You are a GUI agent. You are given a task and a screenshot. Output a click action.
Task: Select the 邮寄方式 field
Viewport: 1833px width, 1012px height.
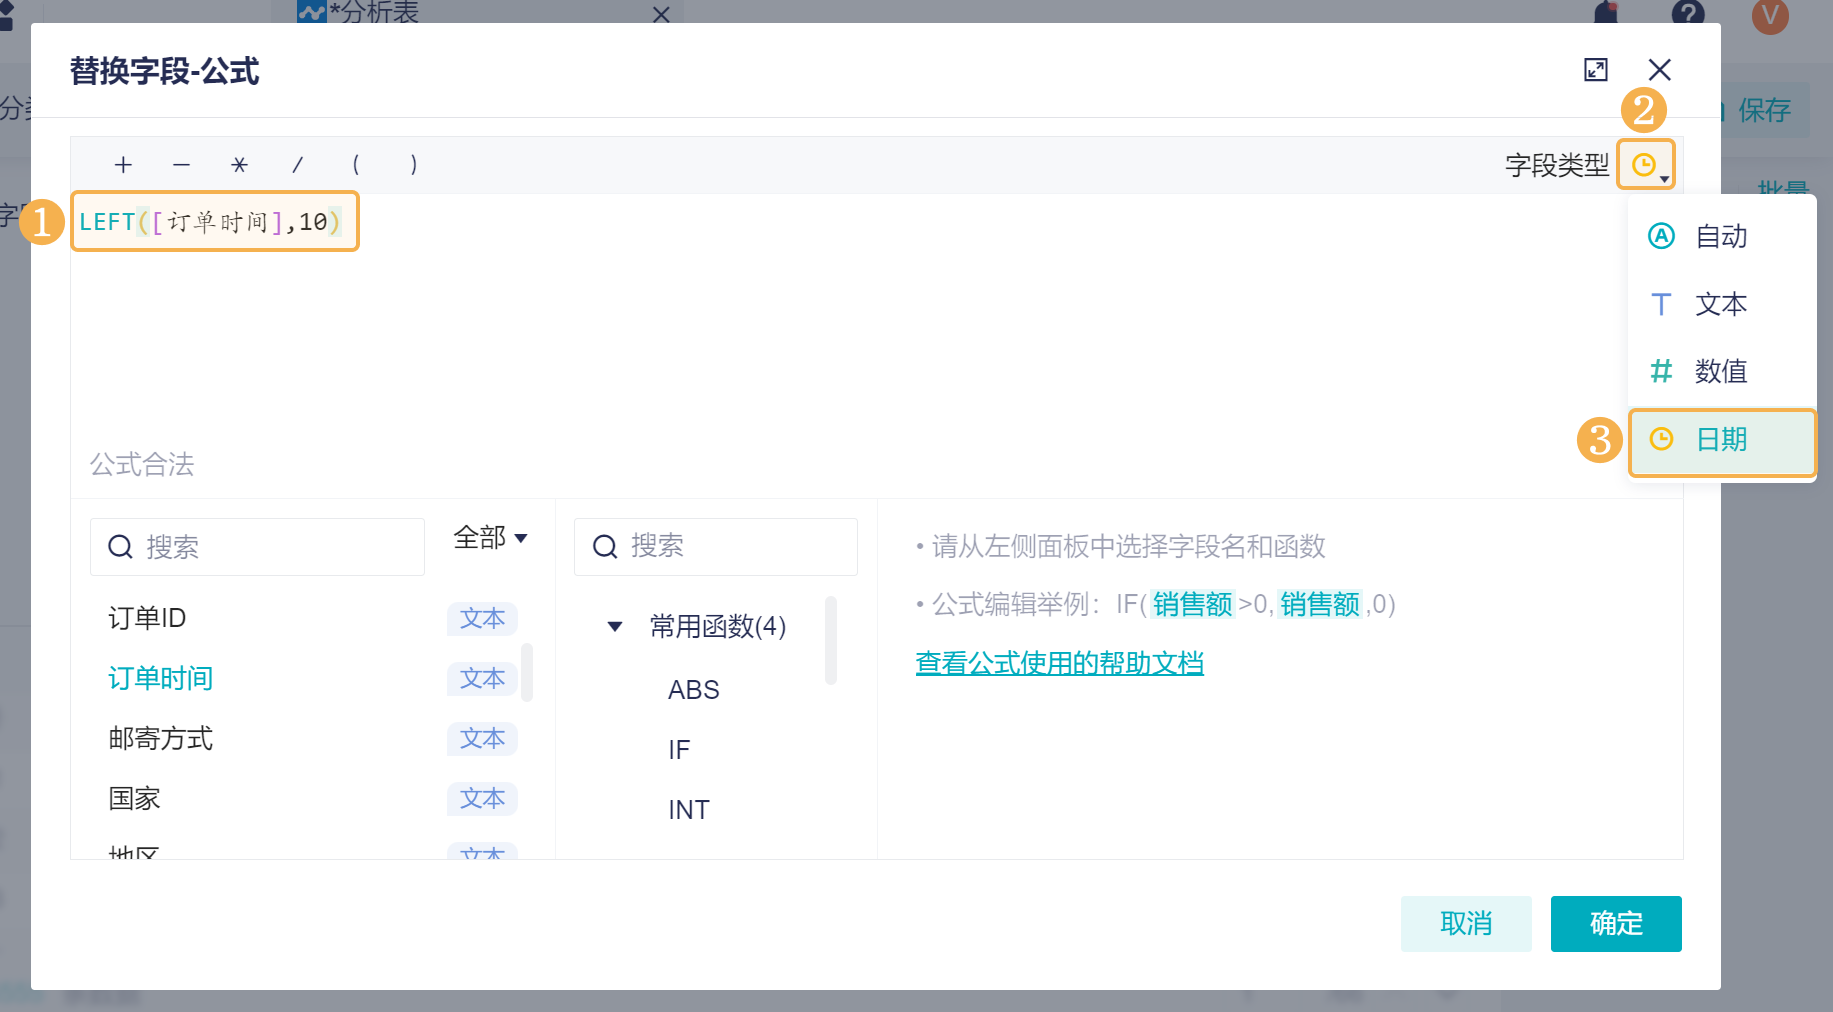tap(161, 739)
